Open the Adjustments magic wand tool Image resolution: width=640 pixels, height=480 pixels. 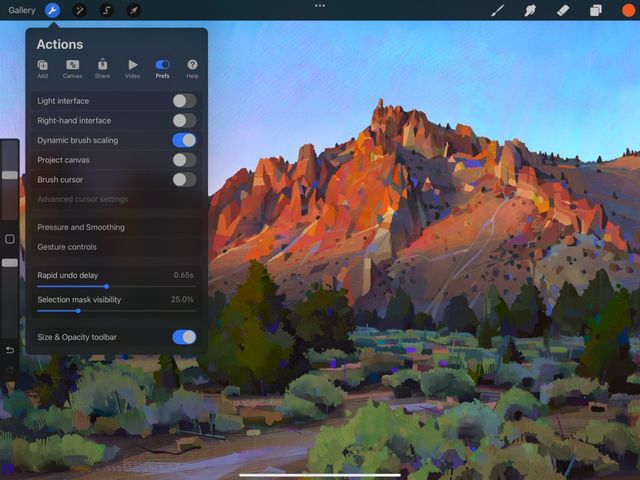click(x=79, y=10)
